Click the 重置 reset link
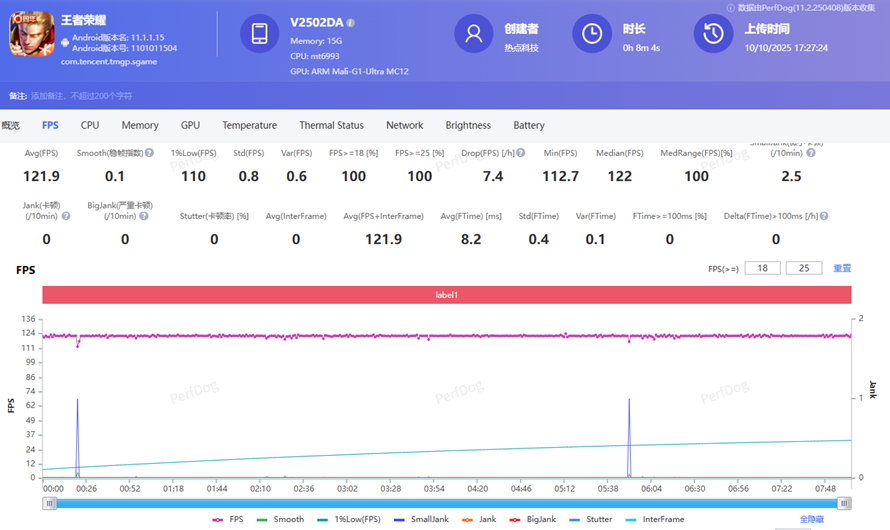890x530 pixels. tap(842, 268)
